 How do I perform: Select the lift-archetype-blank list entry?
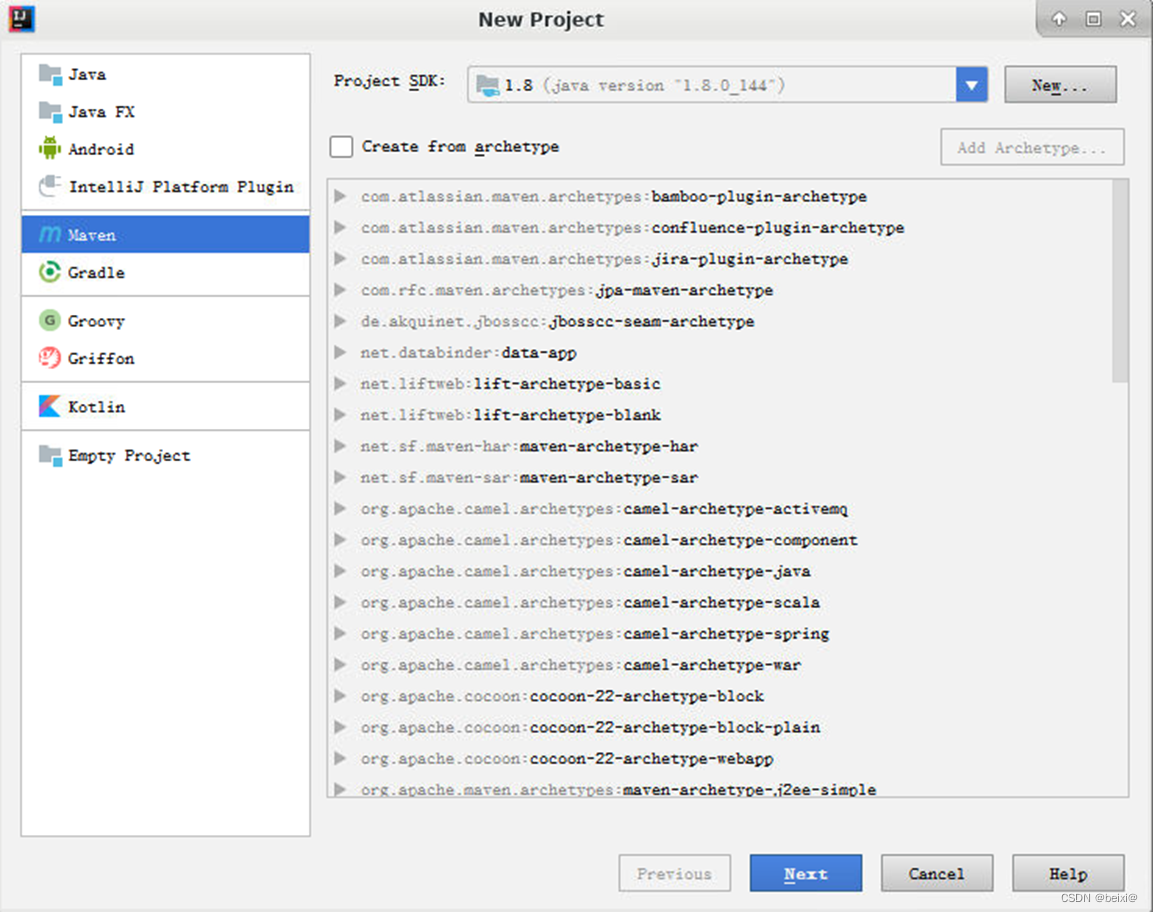(x=567, y=415)
